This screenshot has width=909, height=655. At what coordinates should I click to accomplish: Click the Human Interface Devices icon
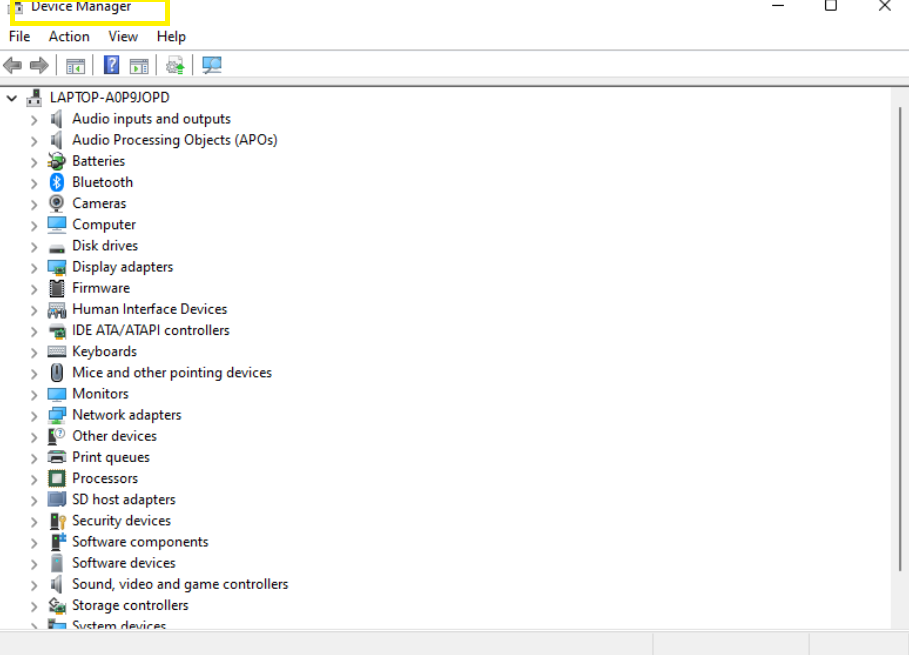[57, 310]
